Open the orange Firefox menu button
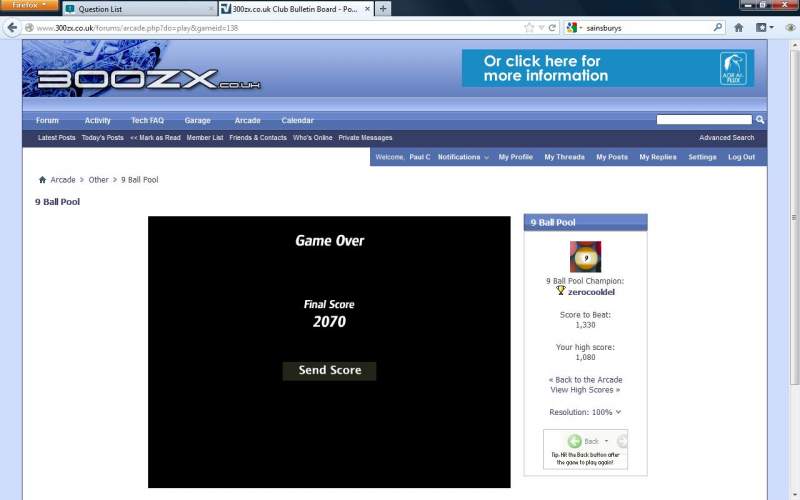The height and width of the screenshot is (500, 800). pos(27,6)
